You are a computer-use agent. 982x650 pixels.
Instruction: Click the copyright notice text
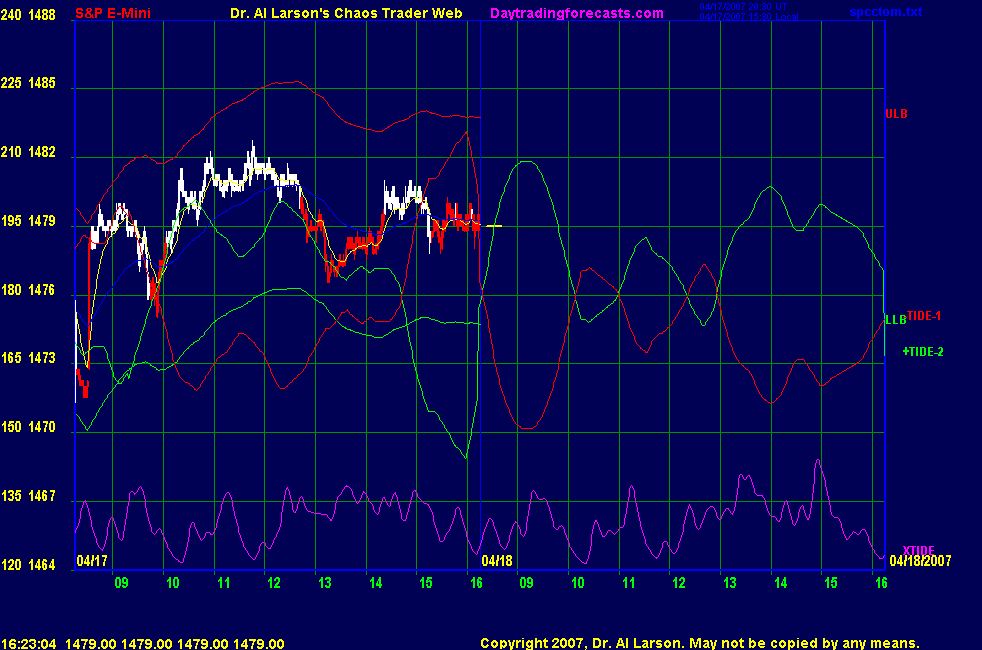pos(699,644)
